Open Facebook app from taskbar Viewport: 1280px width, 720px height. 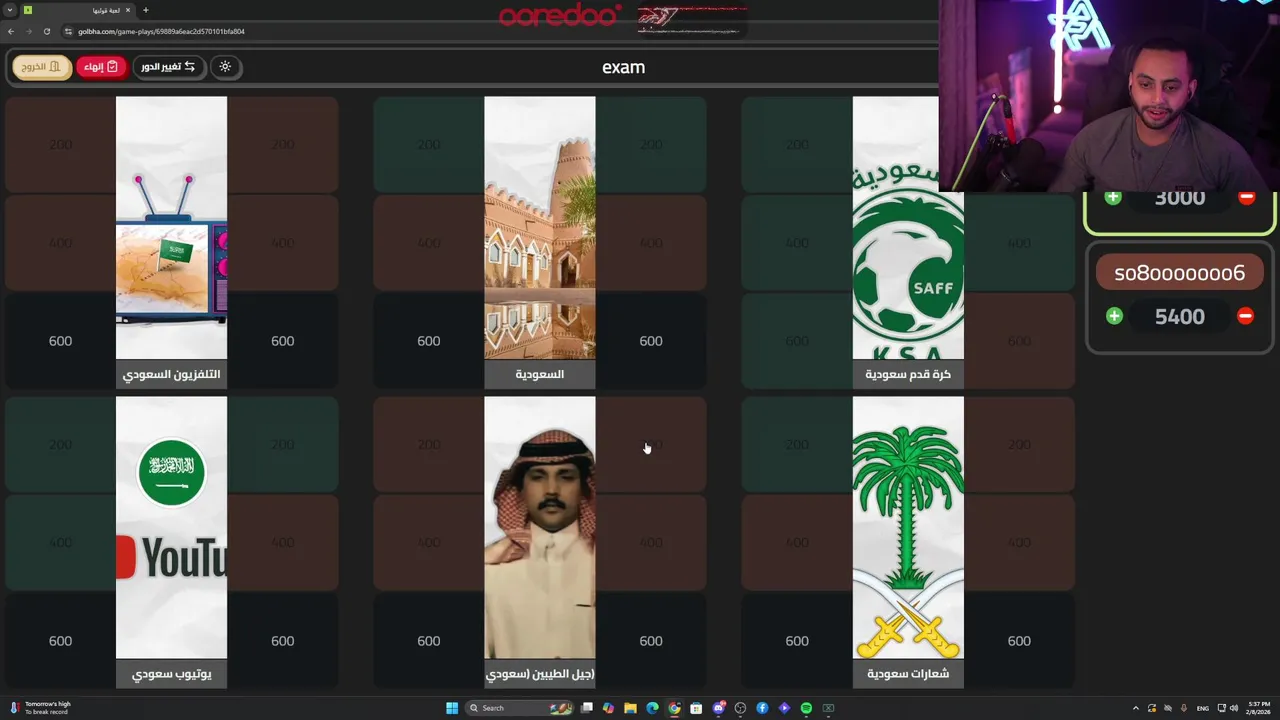762,708
